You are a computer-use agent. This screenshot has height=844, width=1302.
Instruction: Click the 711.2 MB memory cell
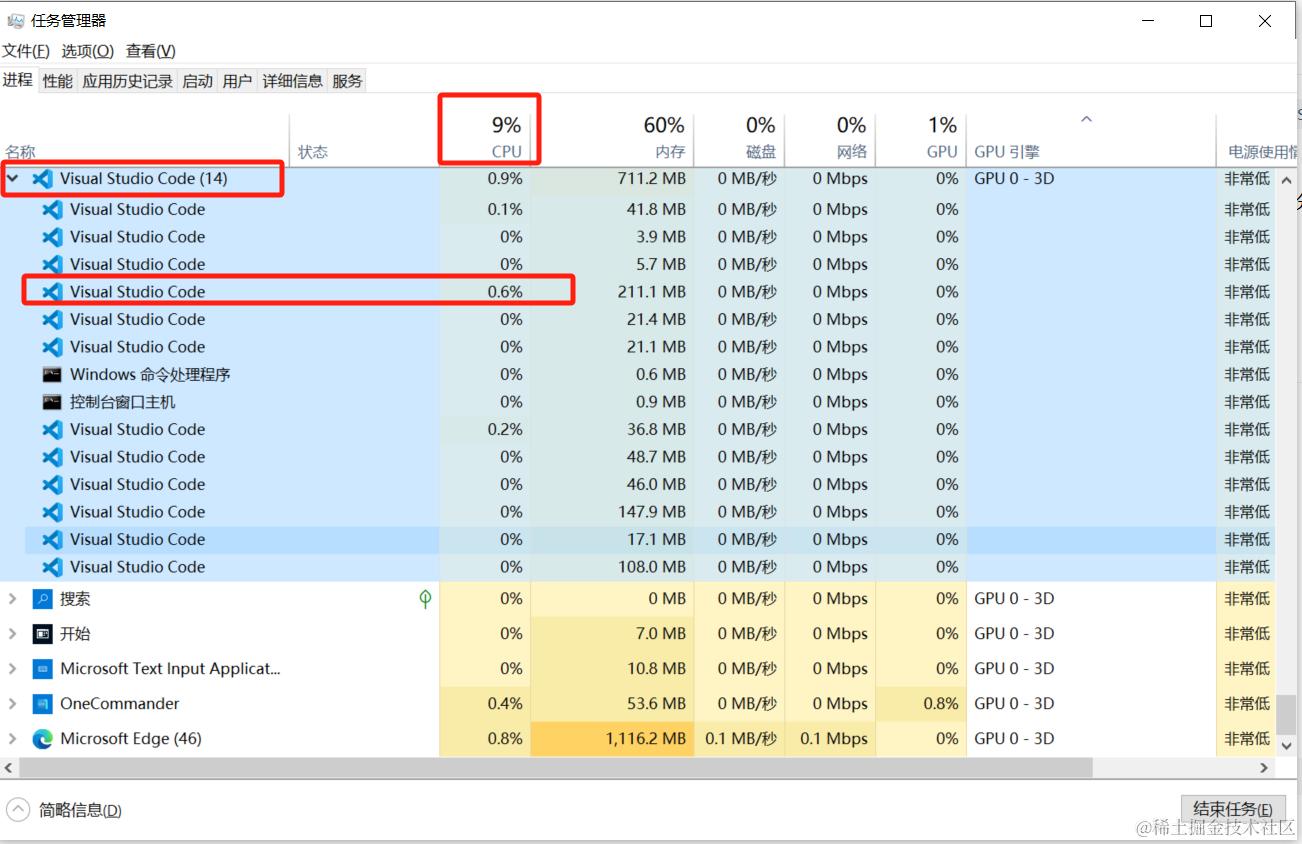coord(612,179)
